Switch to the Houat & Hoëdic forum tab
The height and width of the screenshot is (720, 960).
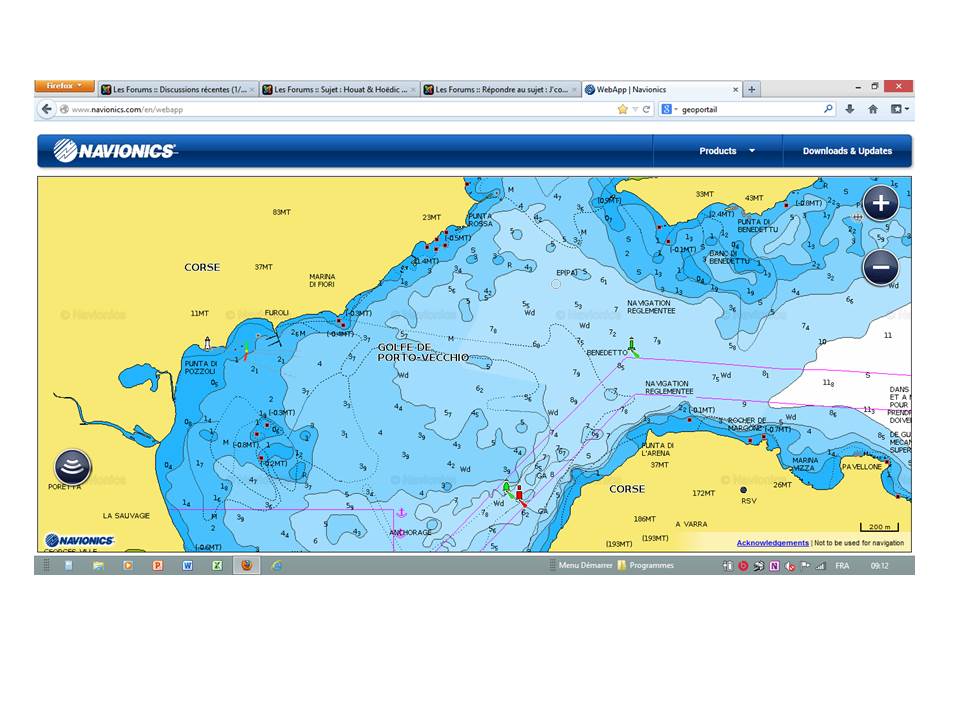[338, 89]
